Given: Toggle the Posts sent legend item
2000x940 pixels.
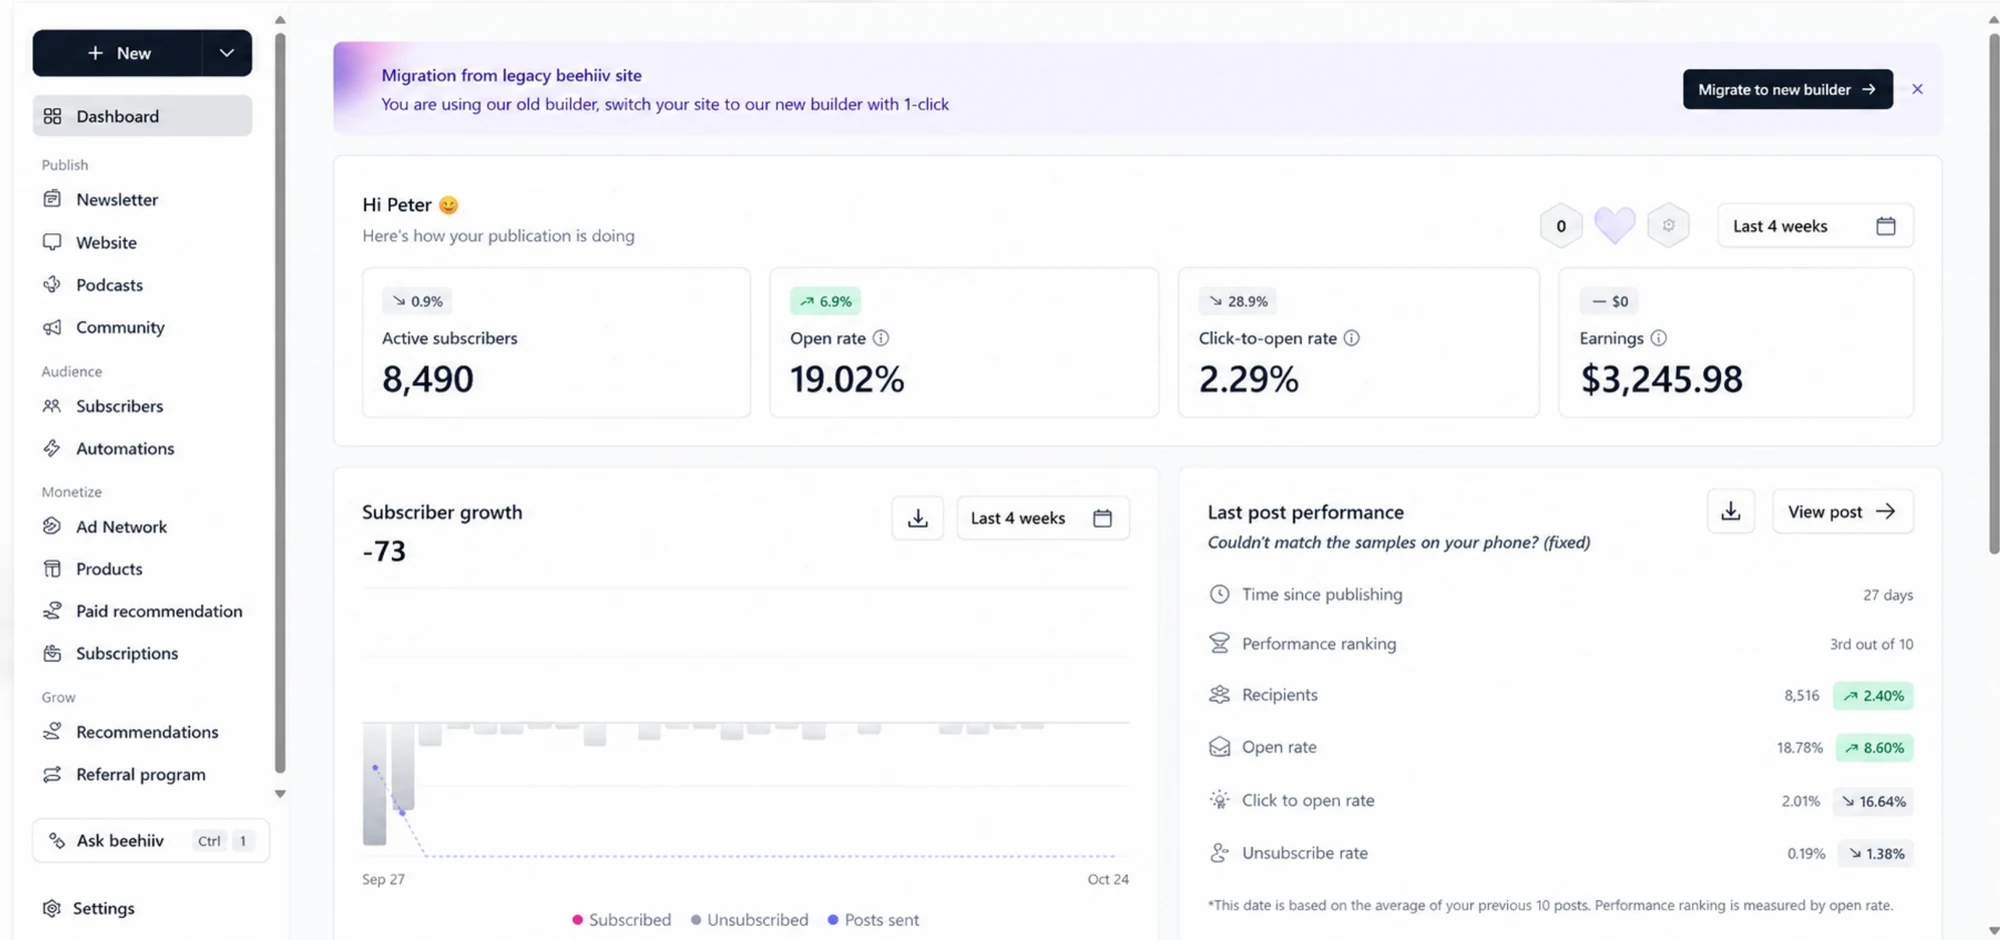Looking at the screenshot, I should coord(873,919).
